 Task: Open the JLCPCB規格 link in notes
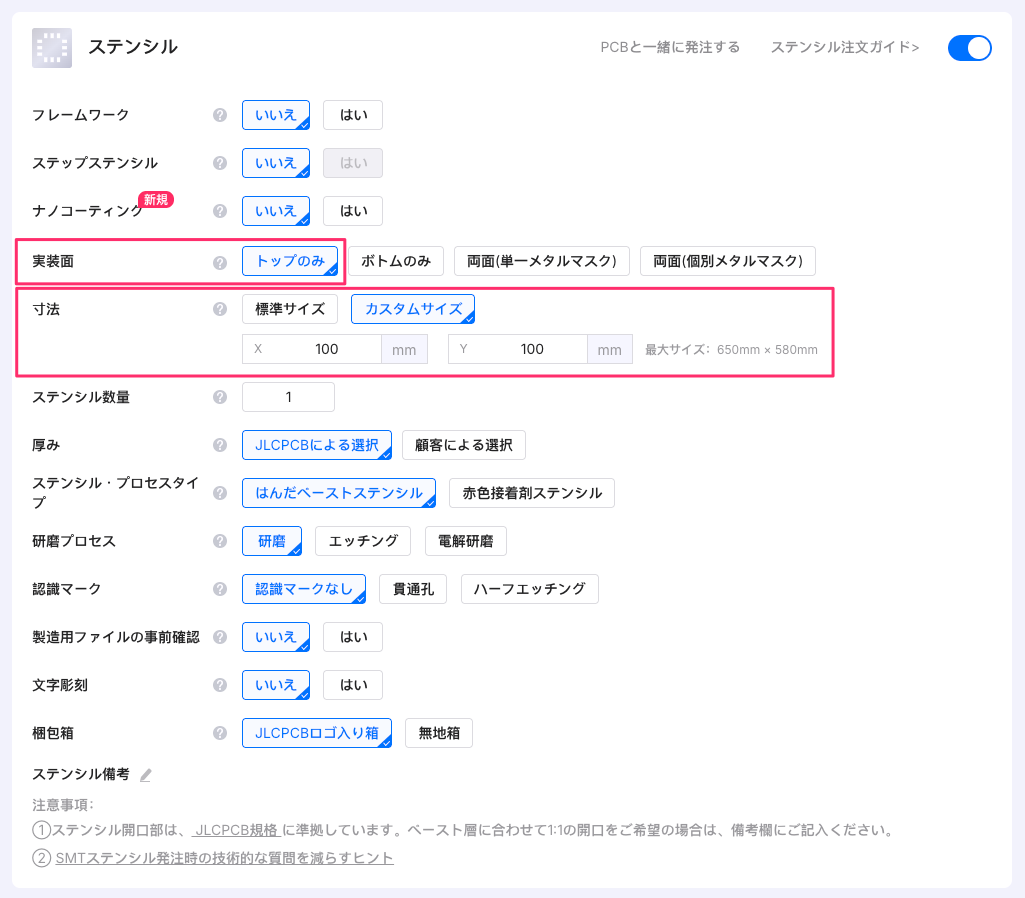tap(236, 830)
